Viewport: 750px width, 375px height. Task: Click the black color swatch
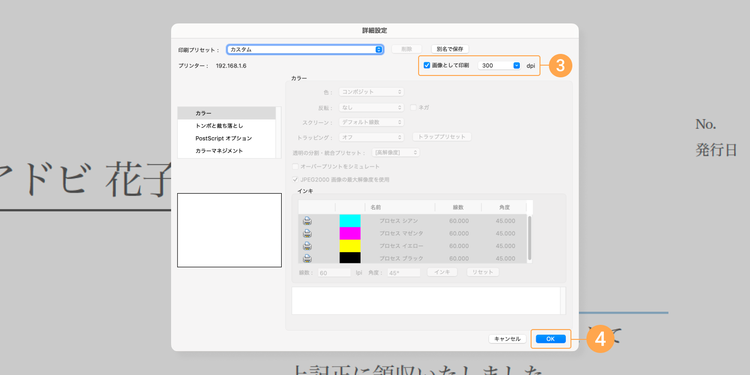point(350,258)
